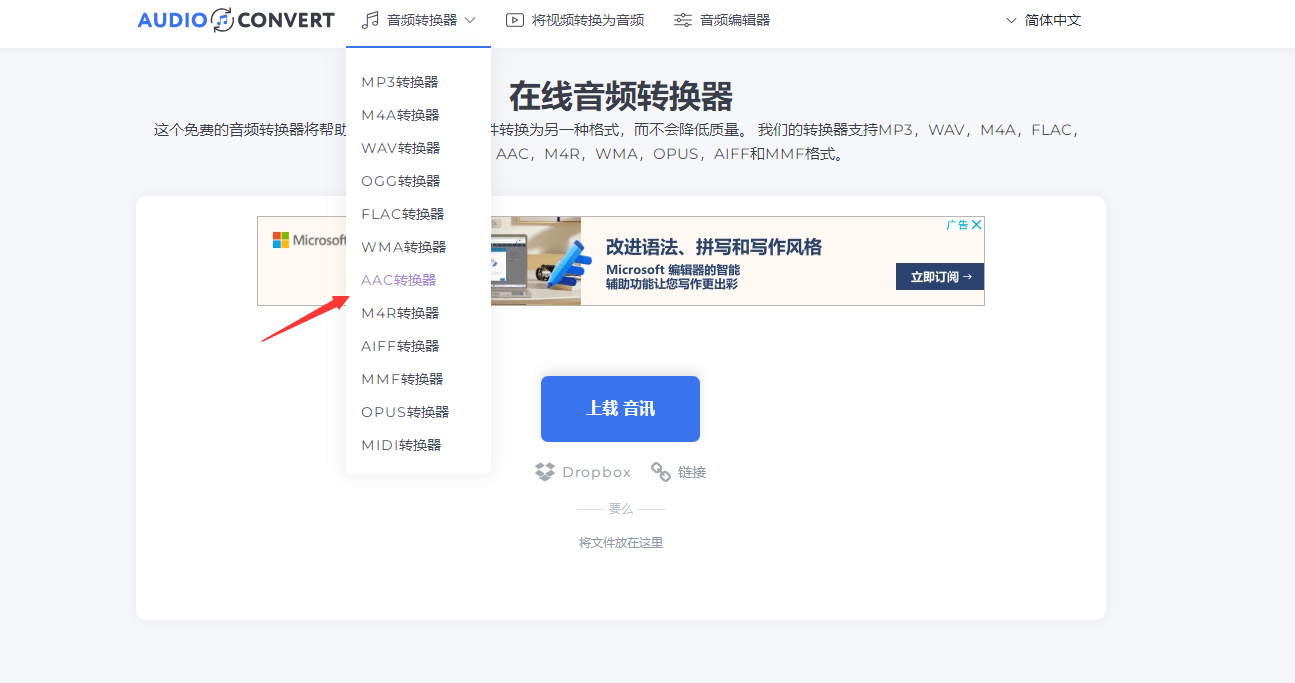
Task: Click the video play icon beside 将视频转换为音频
Action: coord(515,19)
